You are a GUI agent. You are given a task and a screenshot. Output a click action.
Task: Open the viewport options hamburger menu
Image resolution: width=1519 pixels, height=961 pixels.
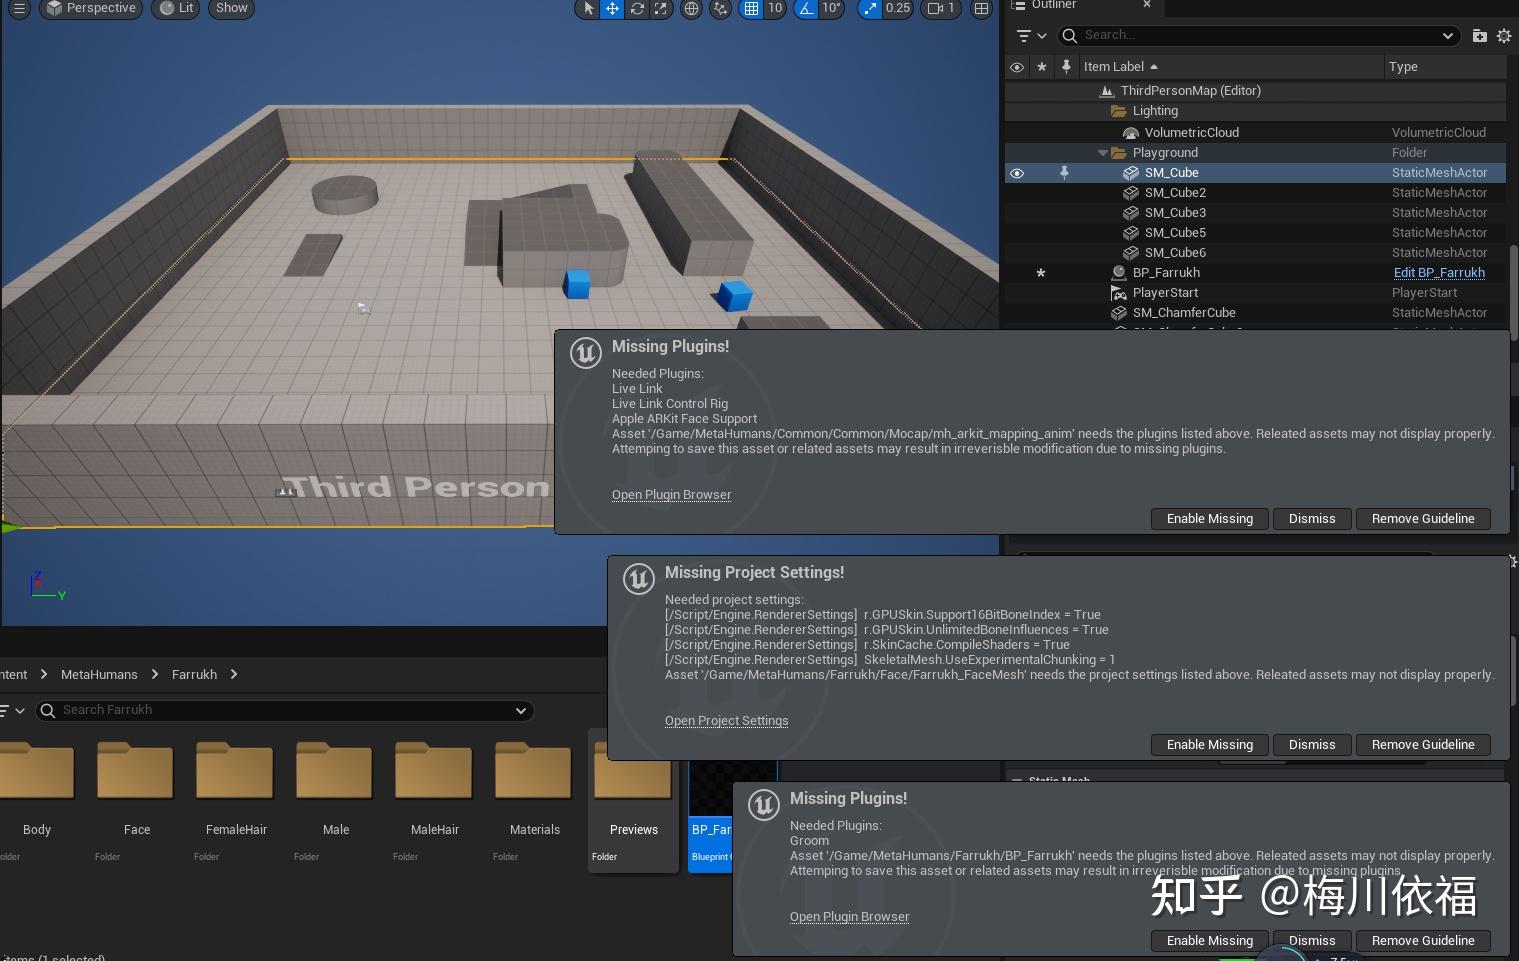[x=19, y=8]
